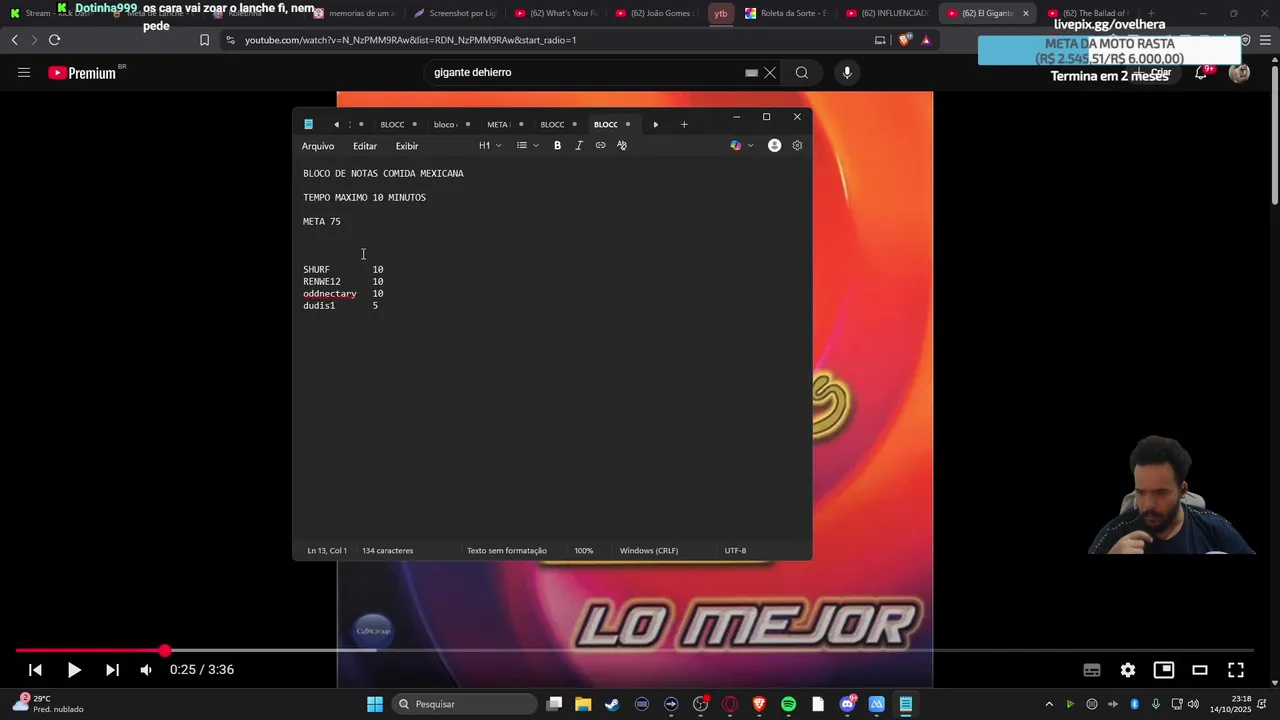The image size is (1280, 720).
Task: Click the Pesquisar taskbar search box
Action: tap(464, 704)
